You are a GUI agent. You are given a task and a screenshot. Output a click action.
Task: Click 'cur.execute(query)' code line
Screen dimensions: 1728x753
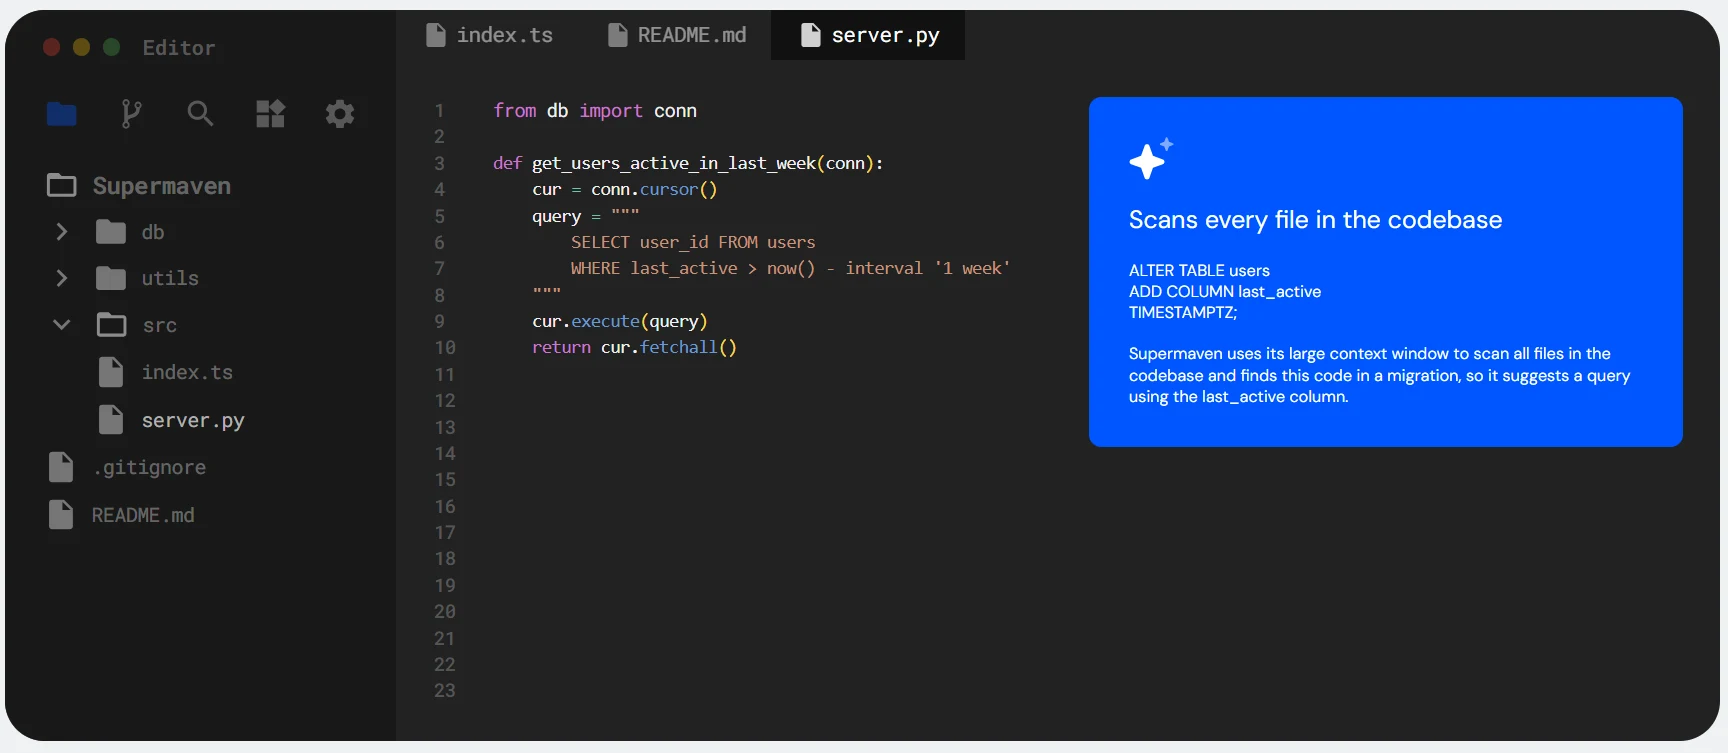coord(620,321)
